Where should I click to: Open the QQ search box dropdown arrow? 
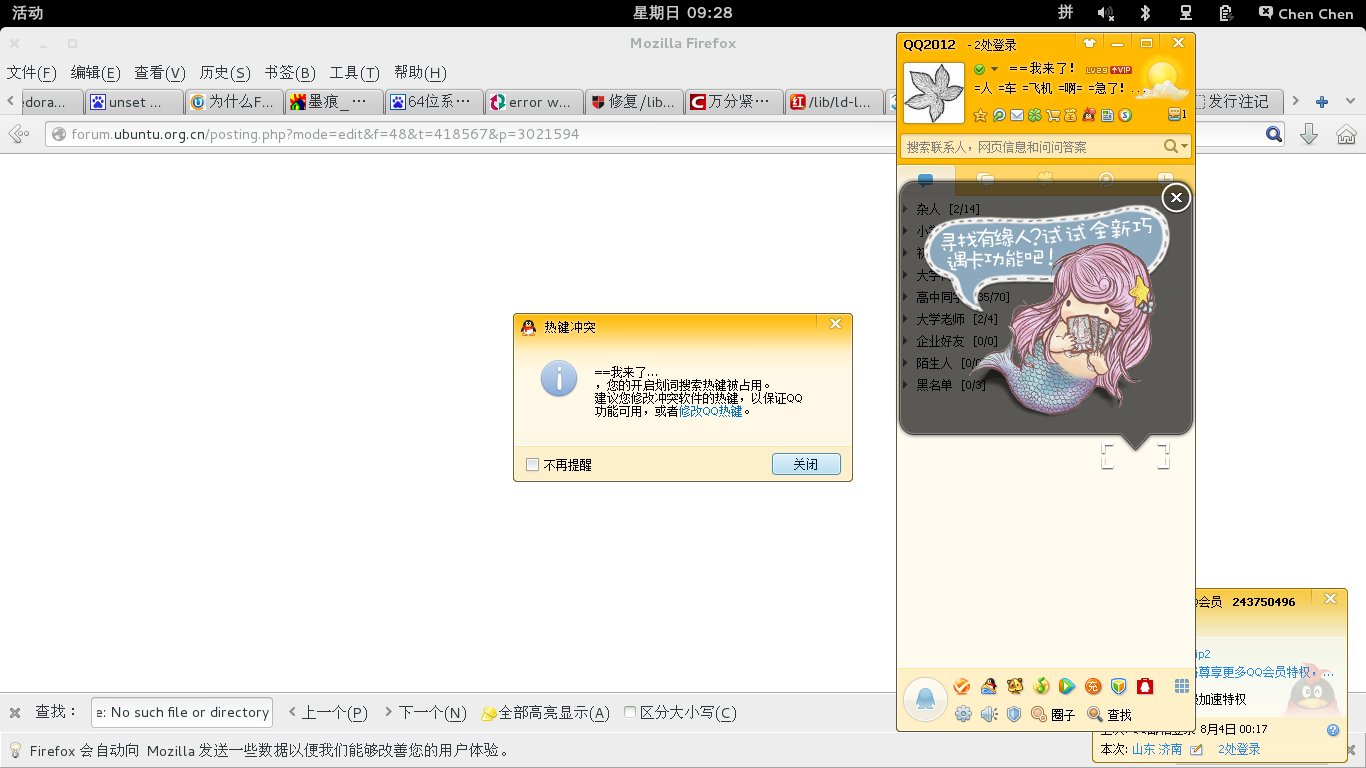[x=1185, y=147]
